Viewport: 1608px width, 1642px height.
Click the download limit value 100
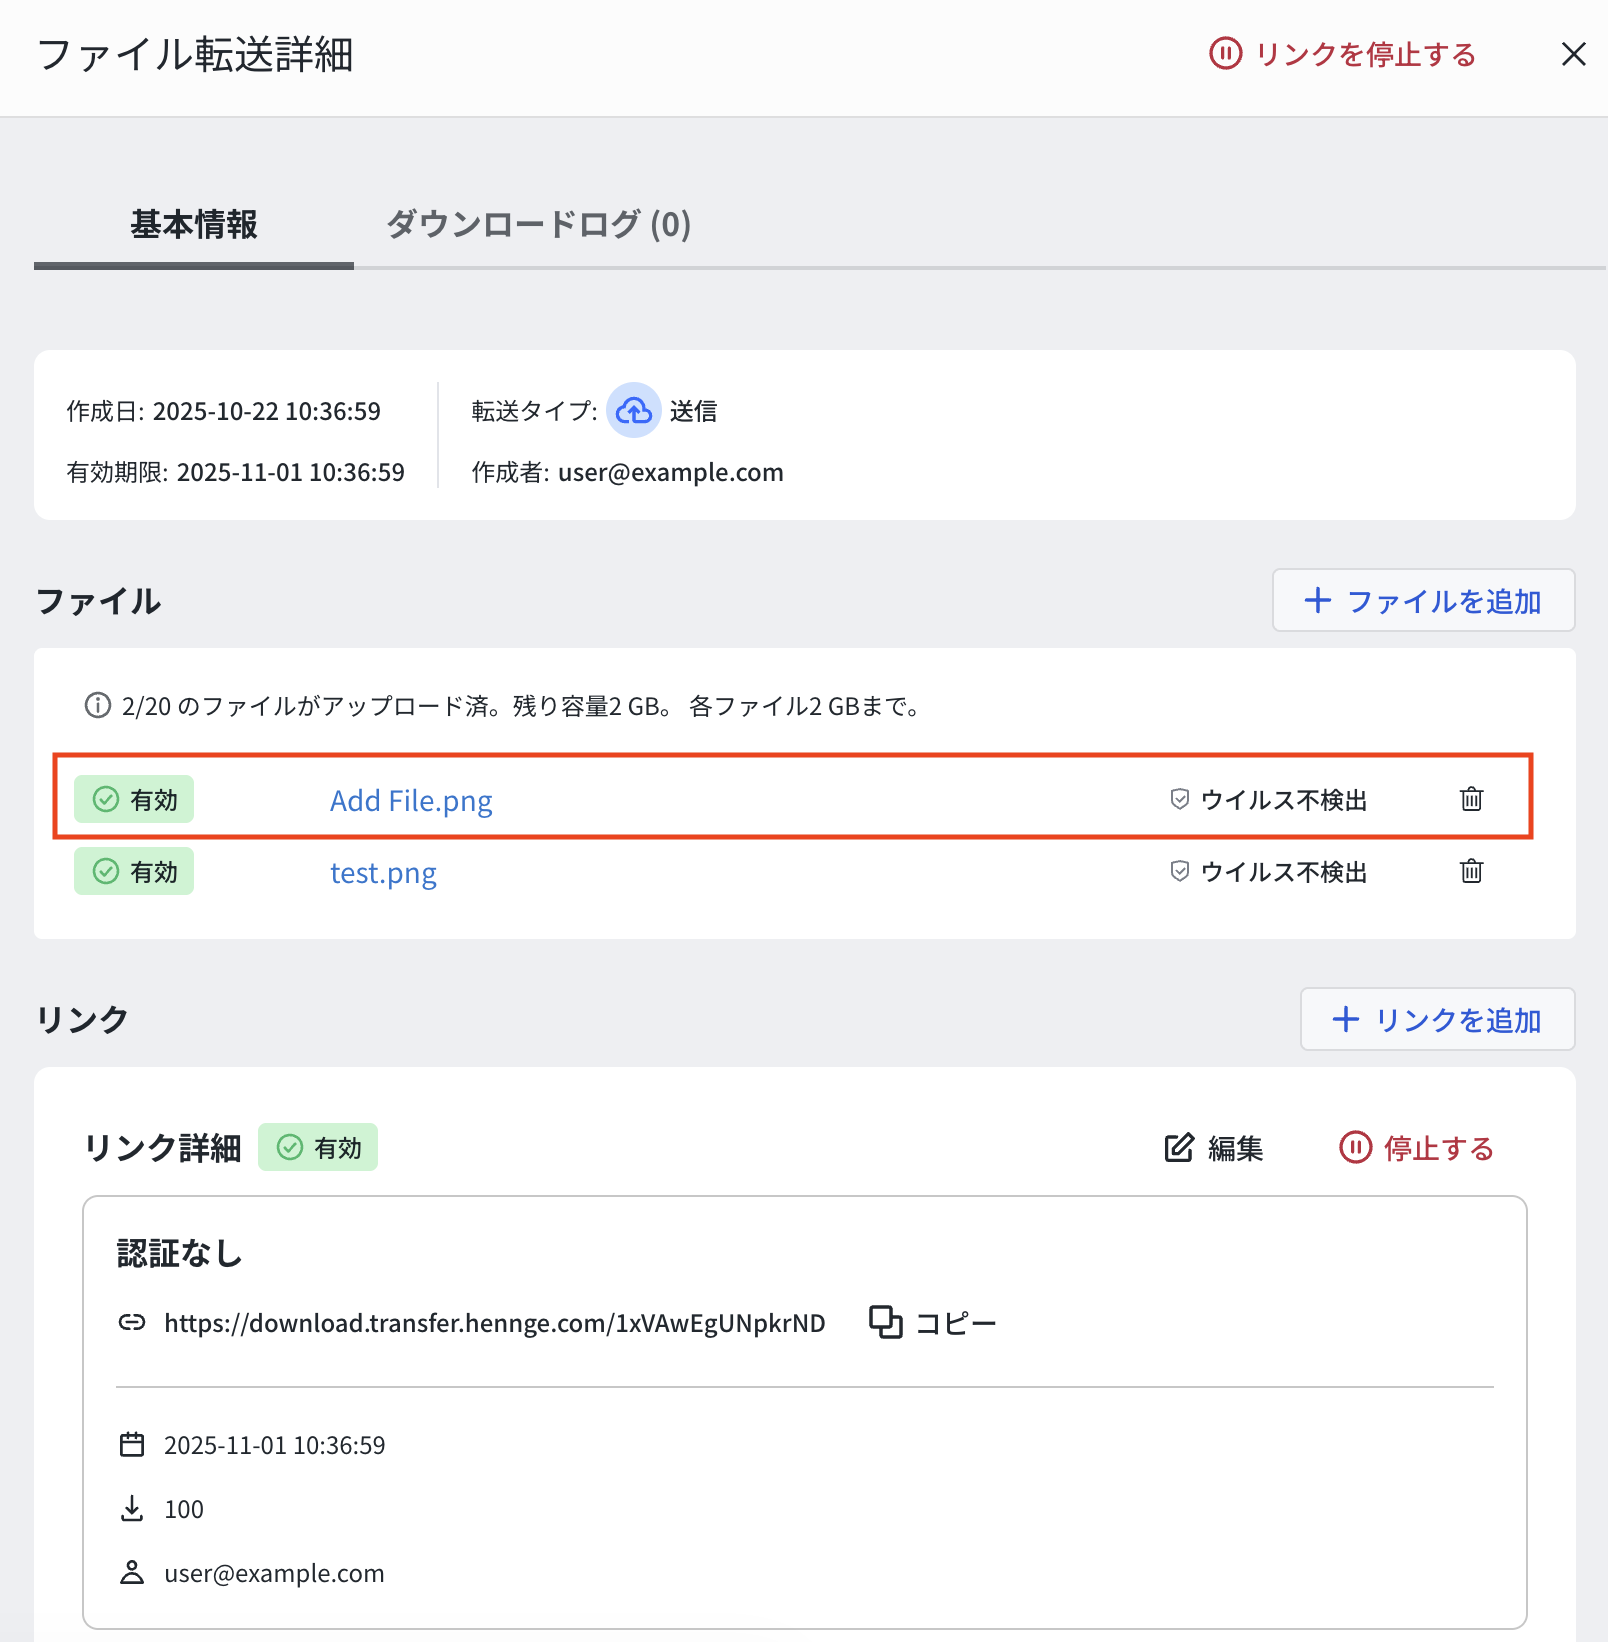tap(184, 1509)
